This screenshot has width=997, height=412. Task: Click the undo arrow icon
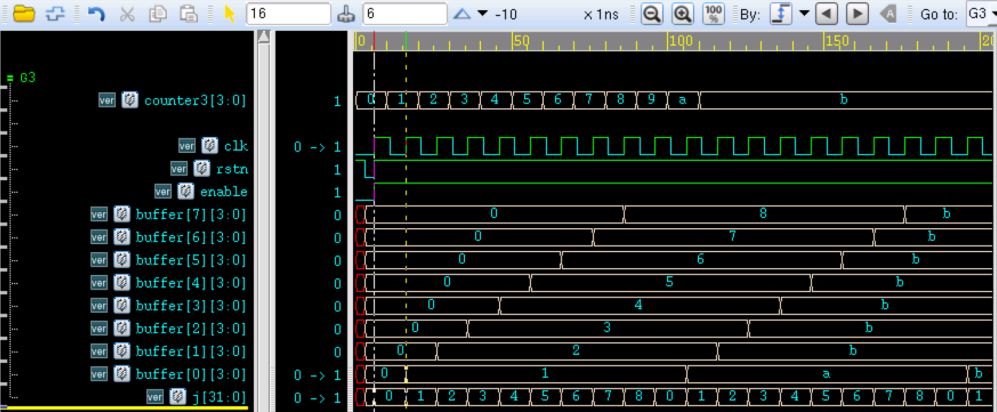tap(96, 14)
